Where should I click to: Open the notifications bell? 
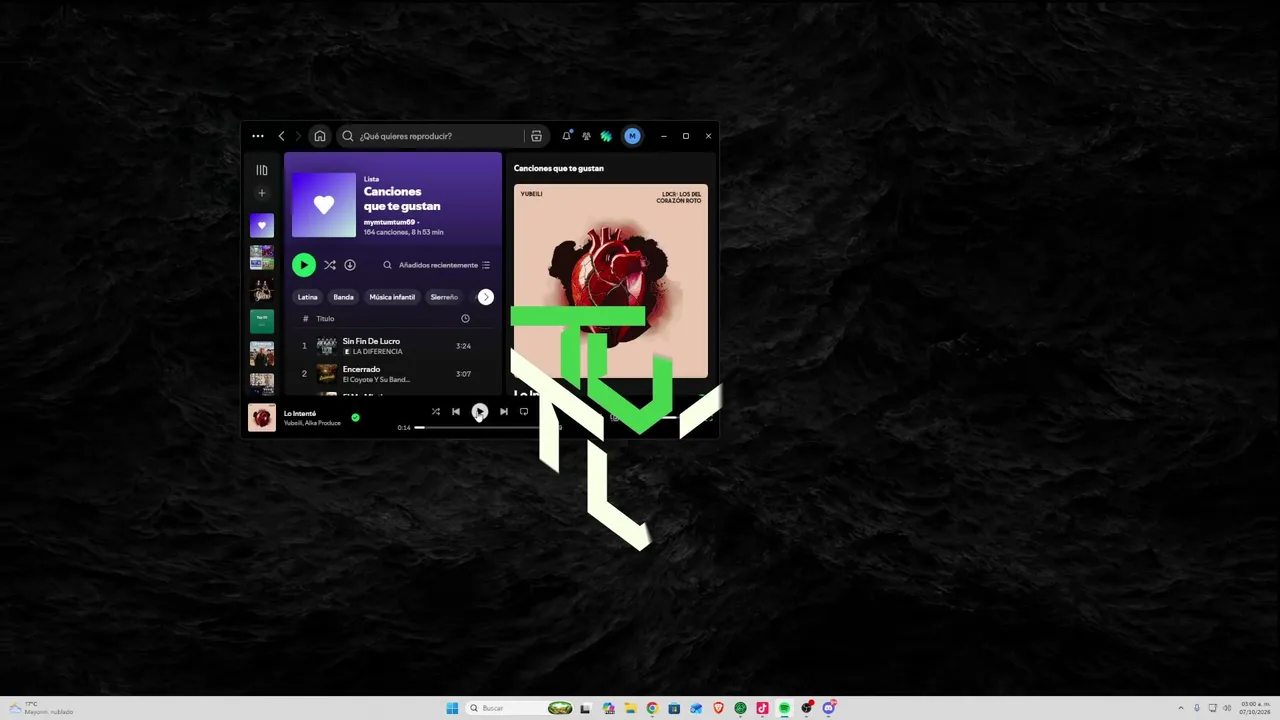(x=566, y=136)
